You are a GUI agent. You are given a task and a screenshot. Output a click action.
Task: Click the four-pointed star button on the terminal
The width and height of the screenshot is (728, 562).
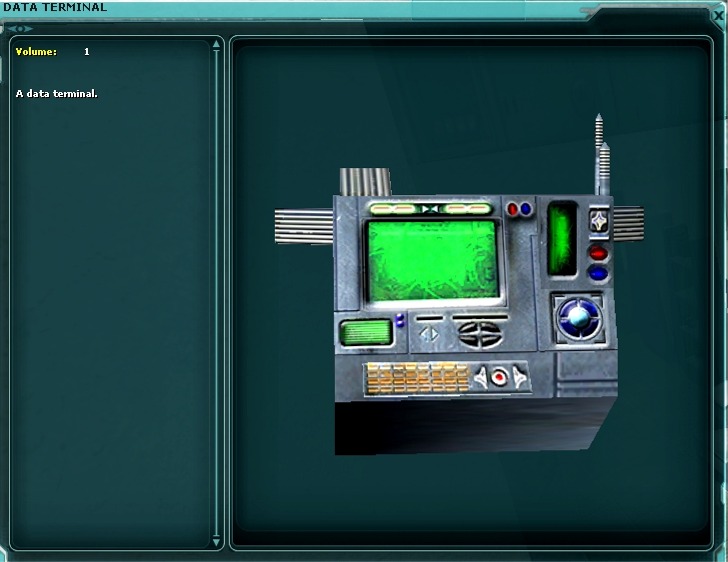pyautogui.click(x=599, y=220)
